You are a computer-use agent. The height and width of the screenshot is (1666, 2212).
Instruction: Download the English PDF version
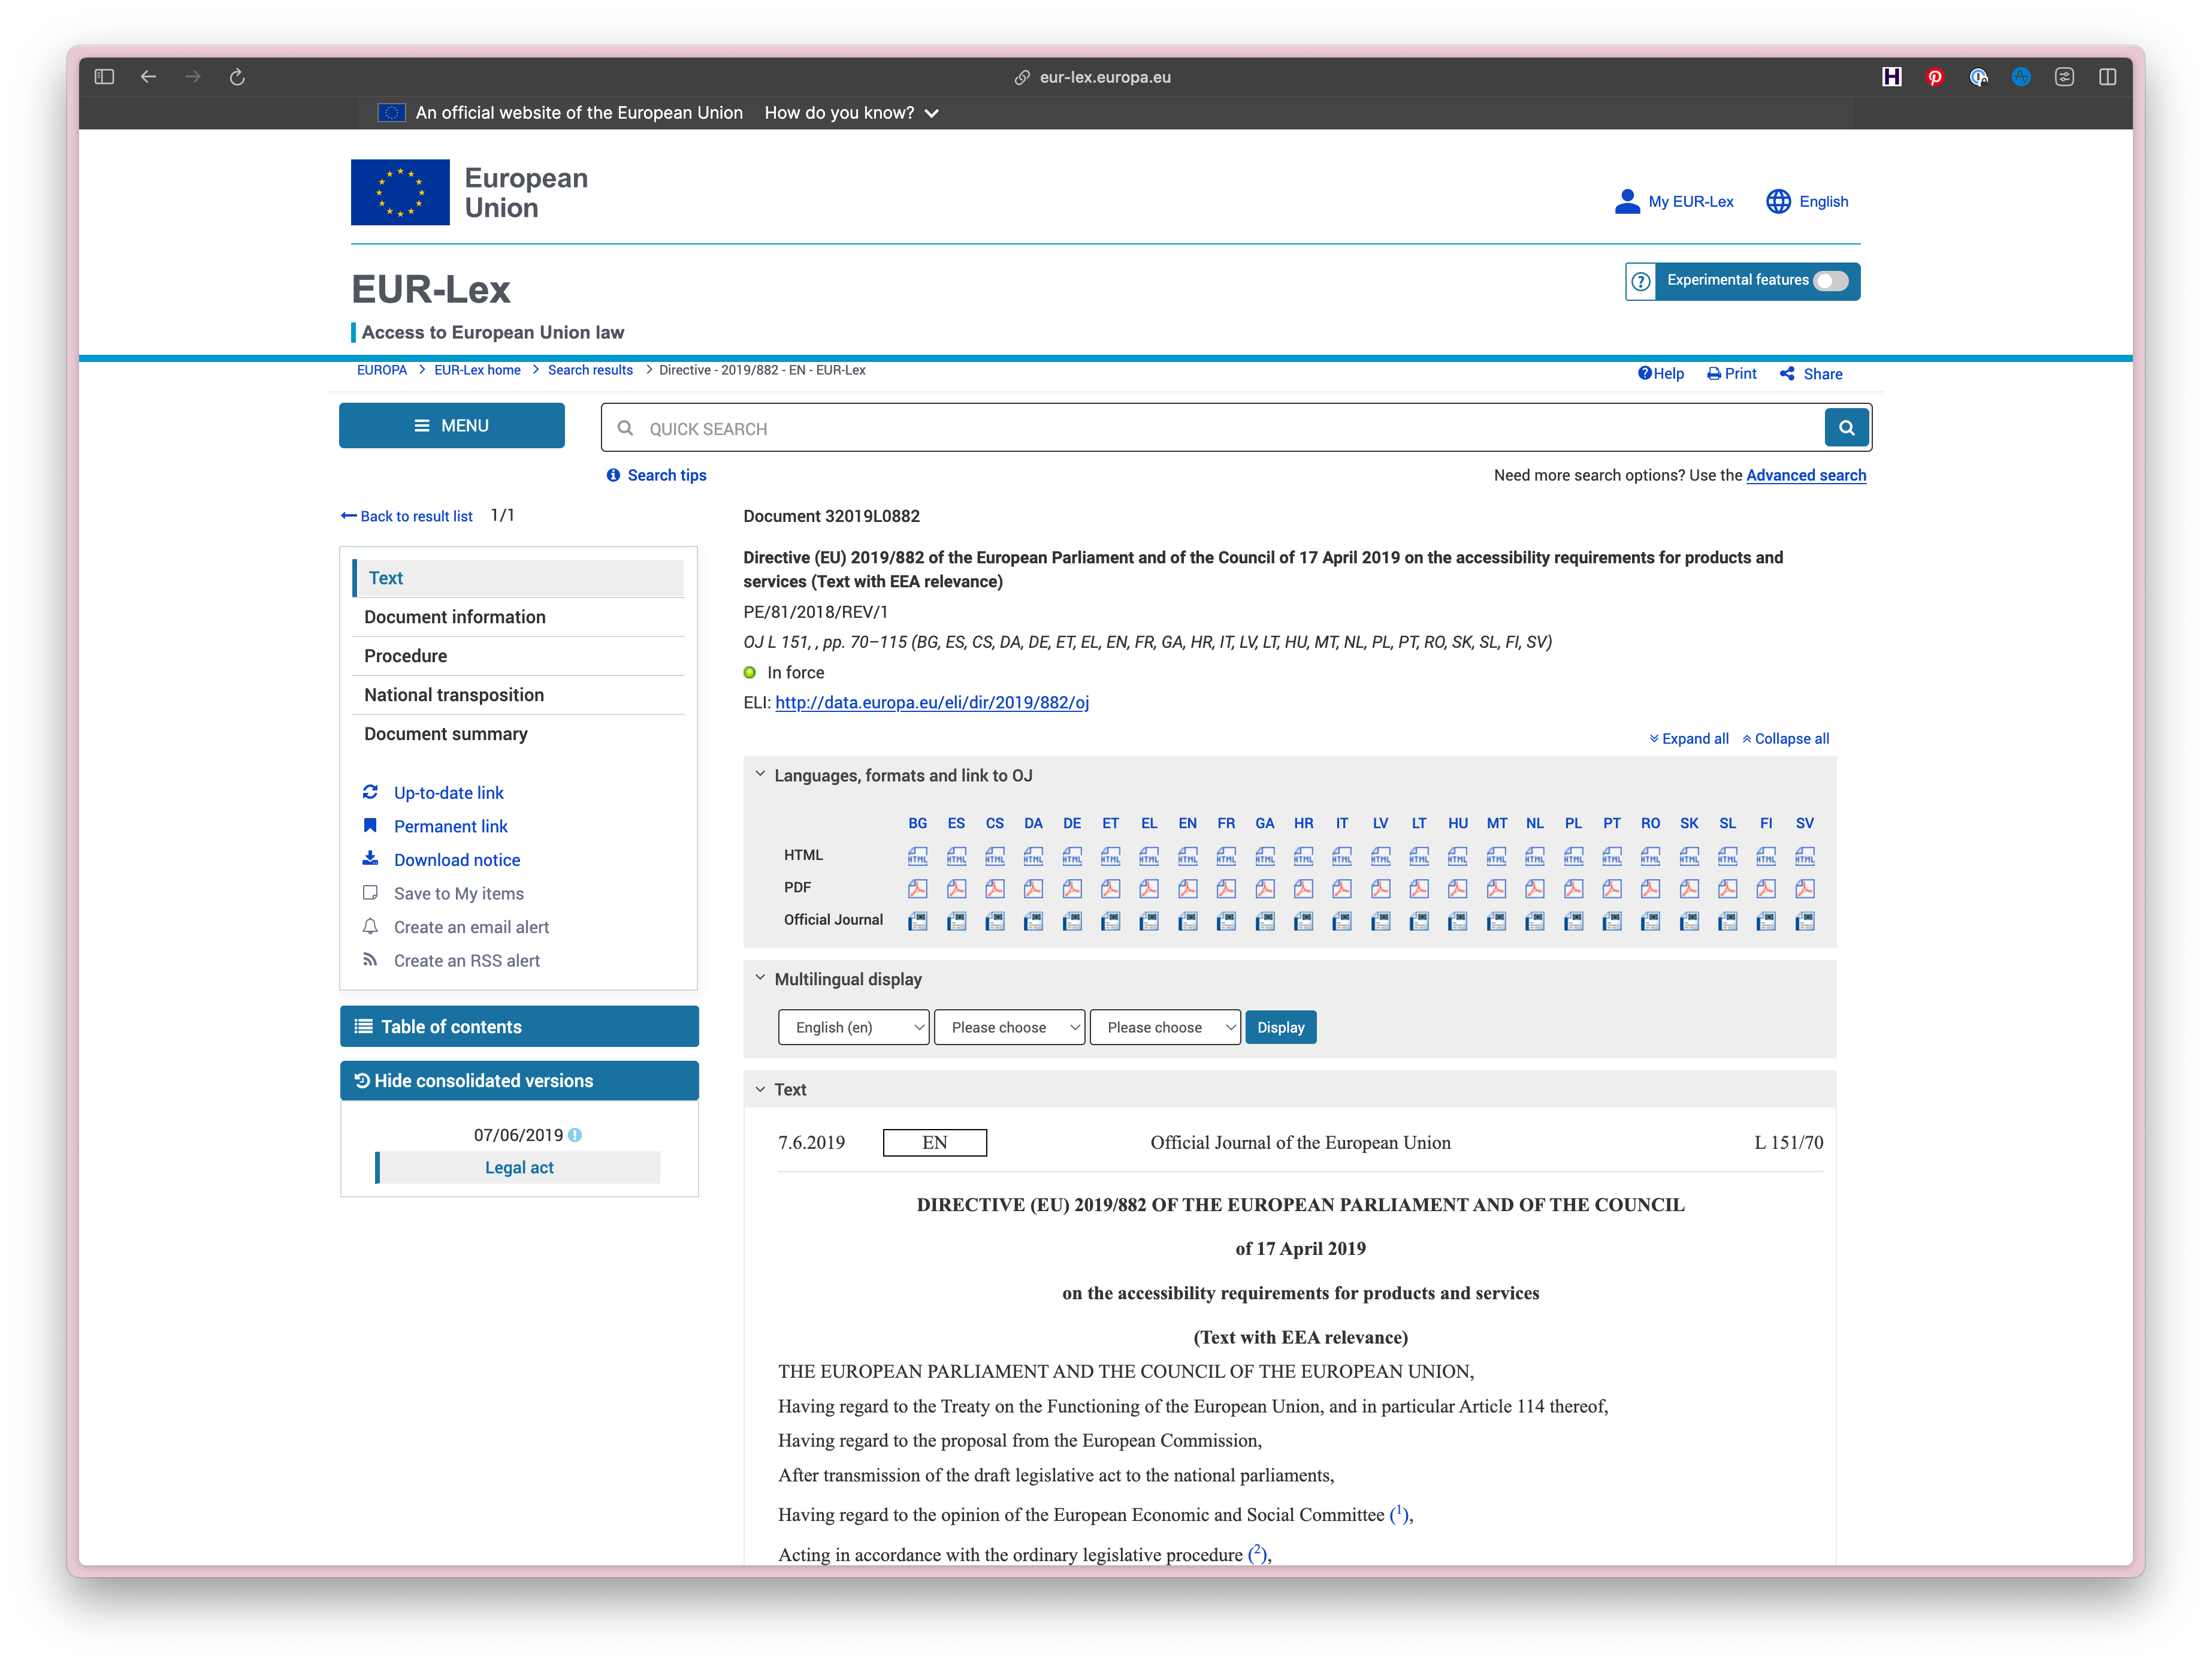(1188, 888)
